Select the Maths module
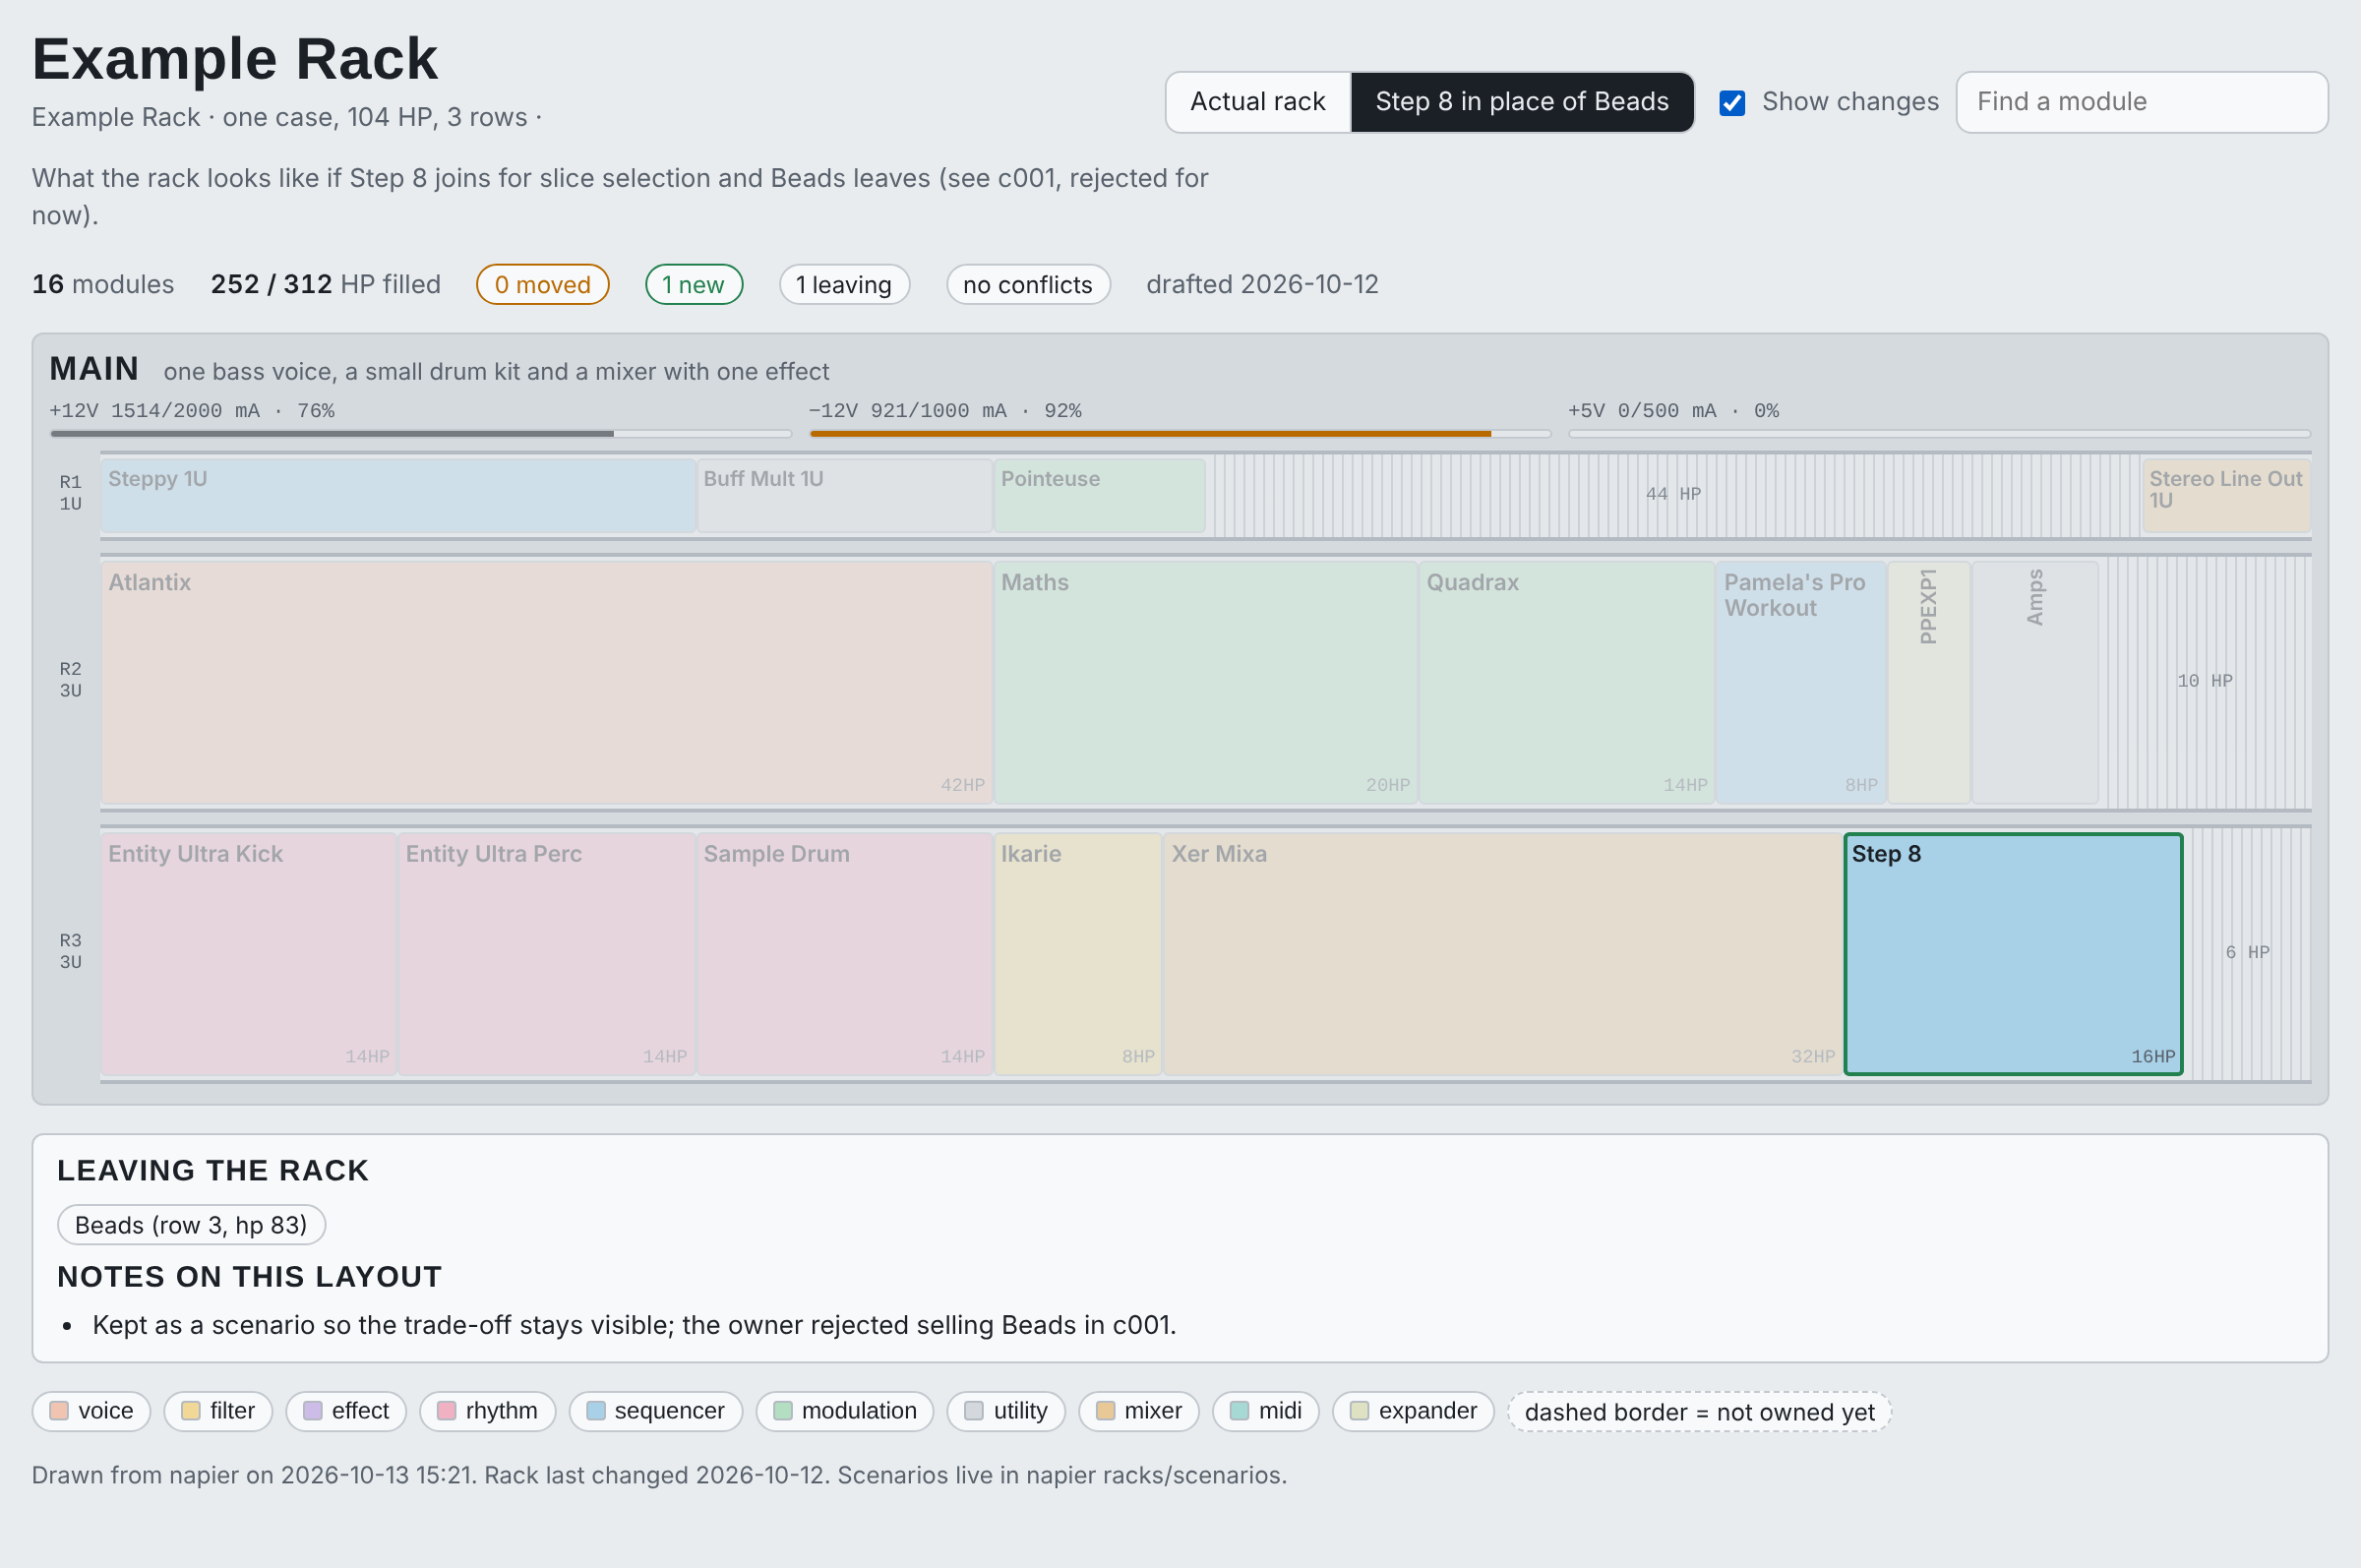The image size is (2361, 1568). (x=1205, y=682)
